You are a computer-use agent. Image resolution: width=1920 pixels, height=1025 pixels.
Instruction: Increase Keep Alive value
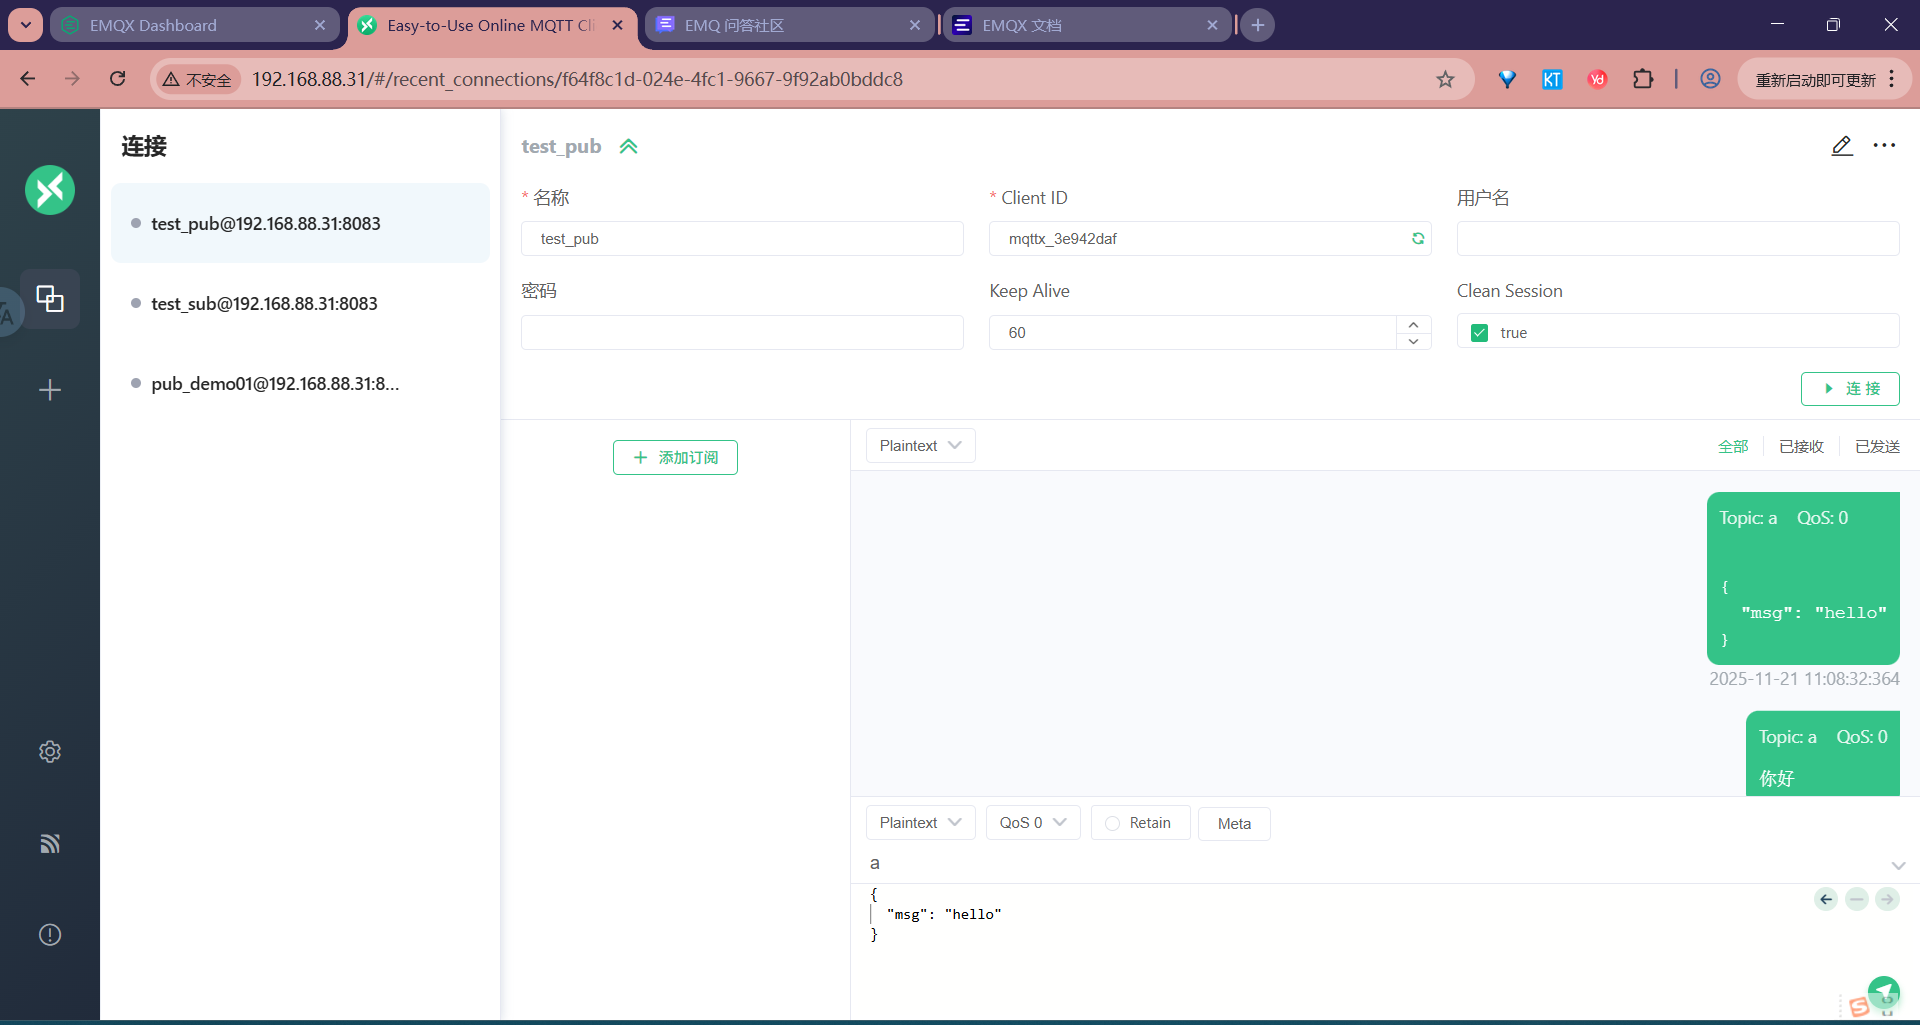[x=1413, y=325]
